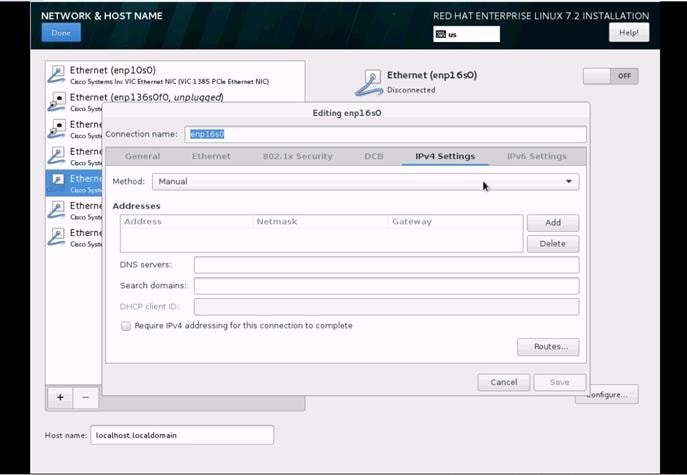Select the IPv4 Settings tab
687x475 pixels.
445,156
